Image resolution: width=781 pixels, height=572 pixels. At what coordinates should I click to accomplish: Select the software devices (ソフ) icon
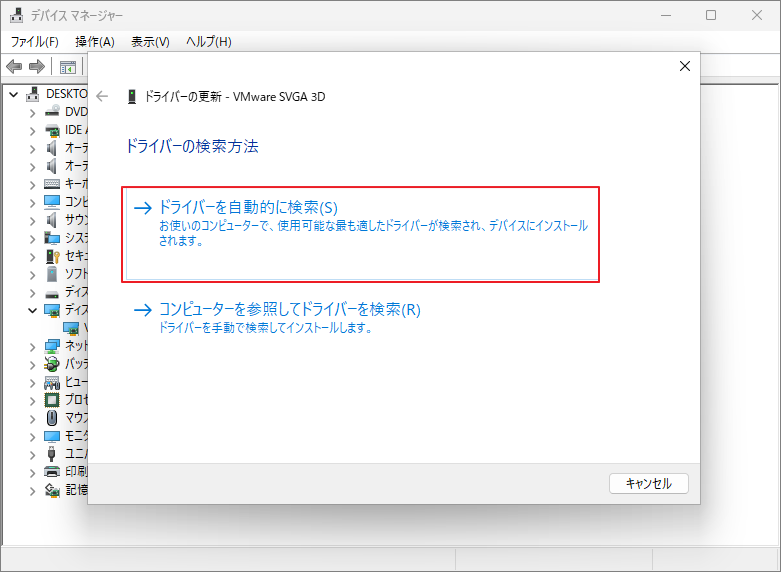(x=51, y=274)
